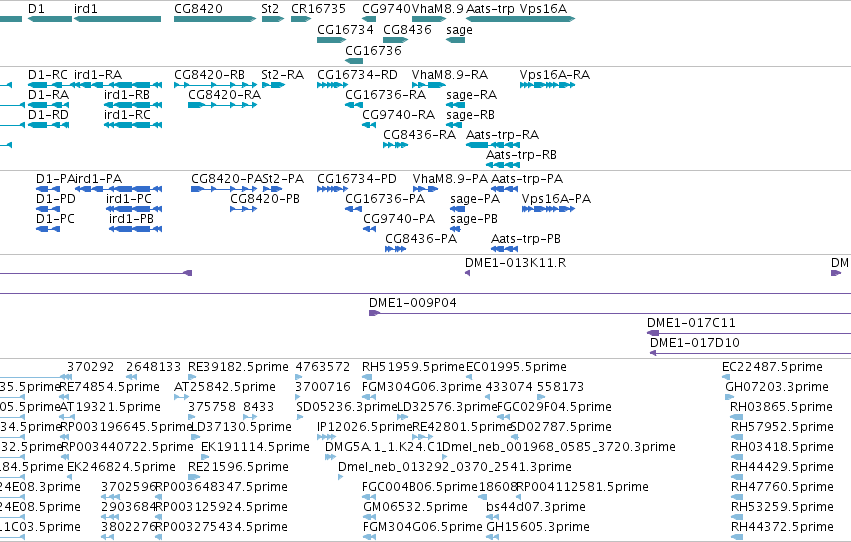The image size is (851, 542).
Task: Click the CG8436 gene arrow
Action: tap(396, 40)
